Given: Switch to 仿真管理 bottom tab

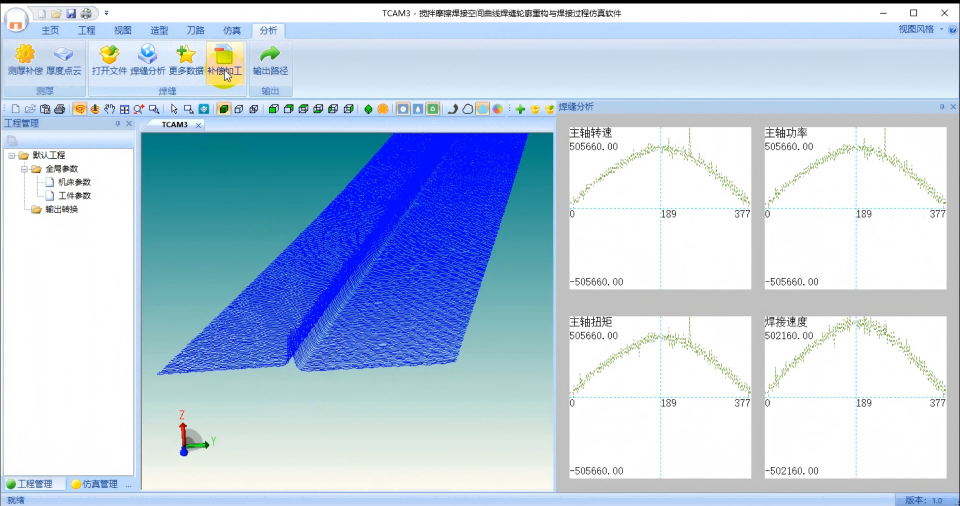Looking at the screenshot, I should click(x=94, y=484).
